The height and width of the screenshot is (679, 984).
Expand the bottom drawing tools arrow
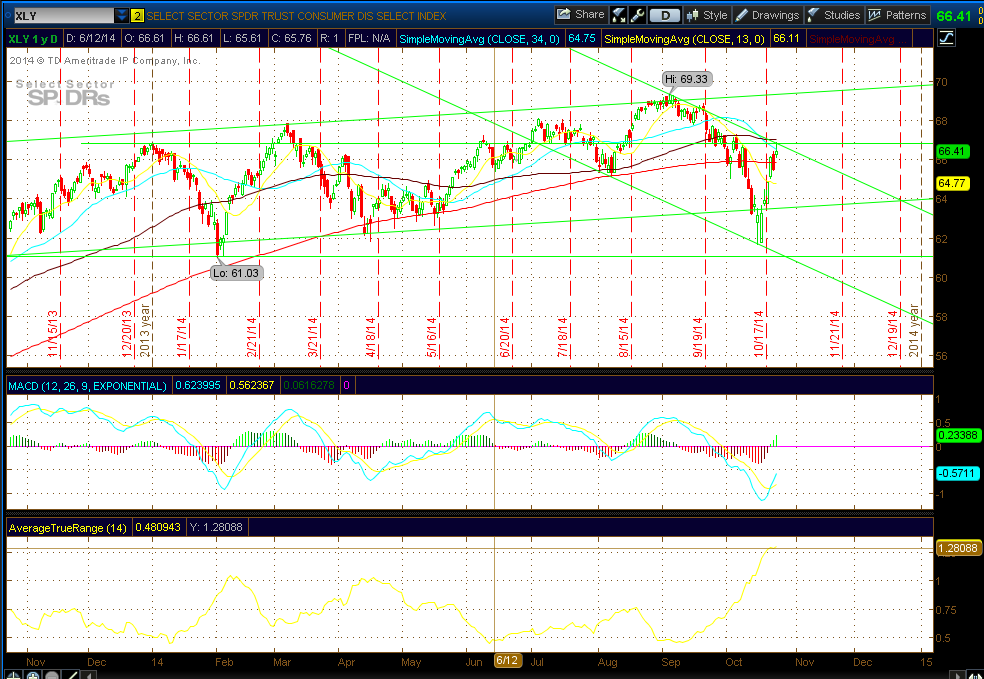click(x=88, y=675)
